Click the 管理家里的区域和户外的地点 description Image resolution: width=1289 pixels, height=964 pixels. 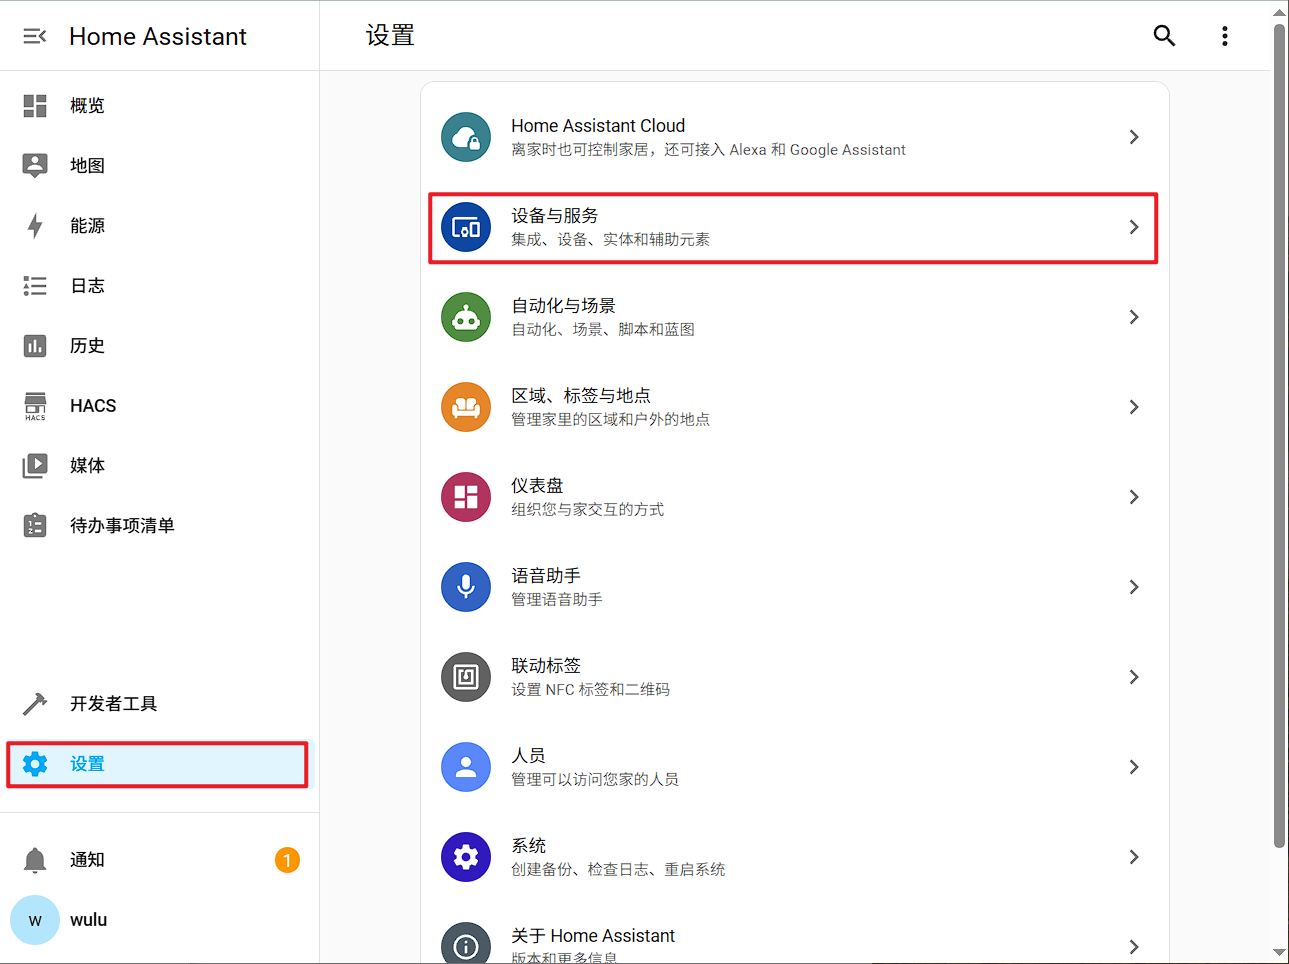coord(610,420)
